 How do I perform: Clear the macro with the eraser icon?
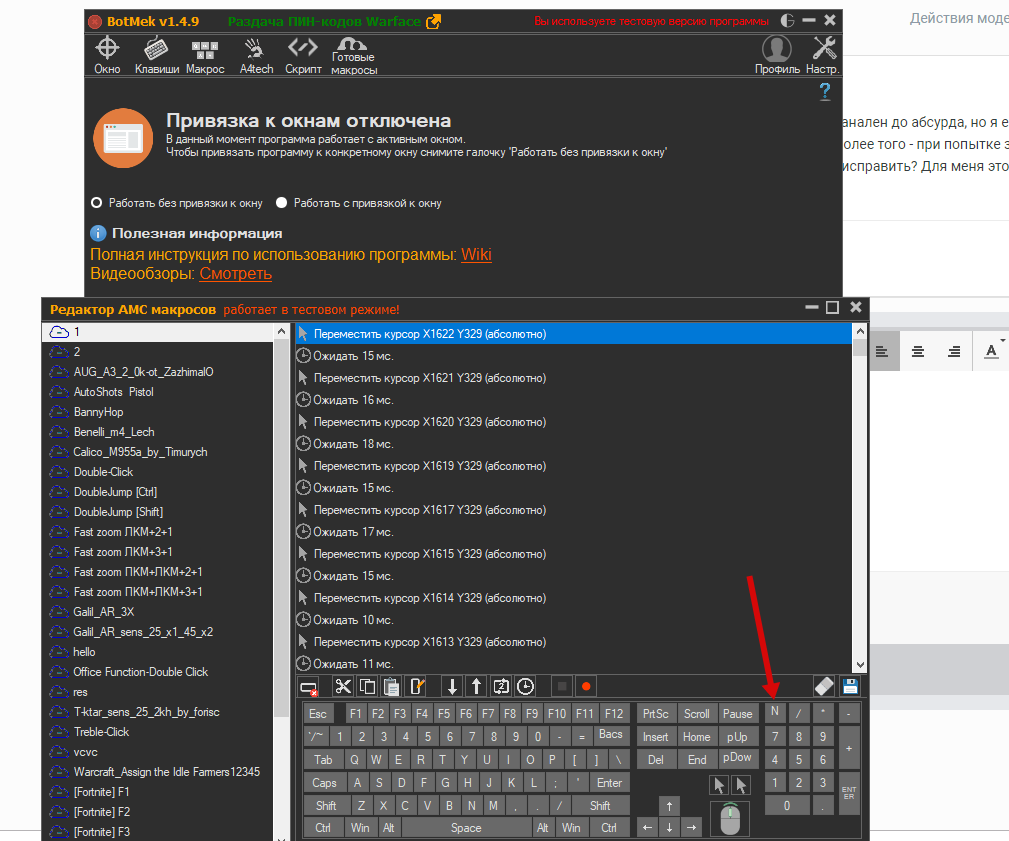pyautogui.click(x=824, y=687)
